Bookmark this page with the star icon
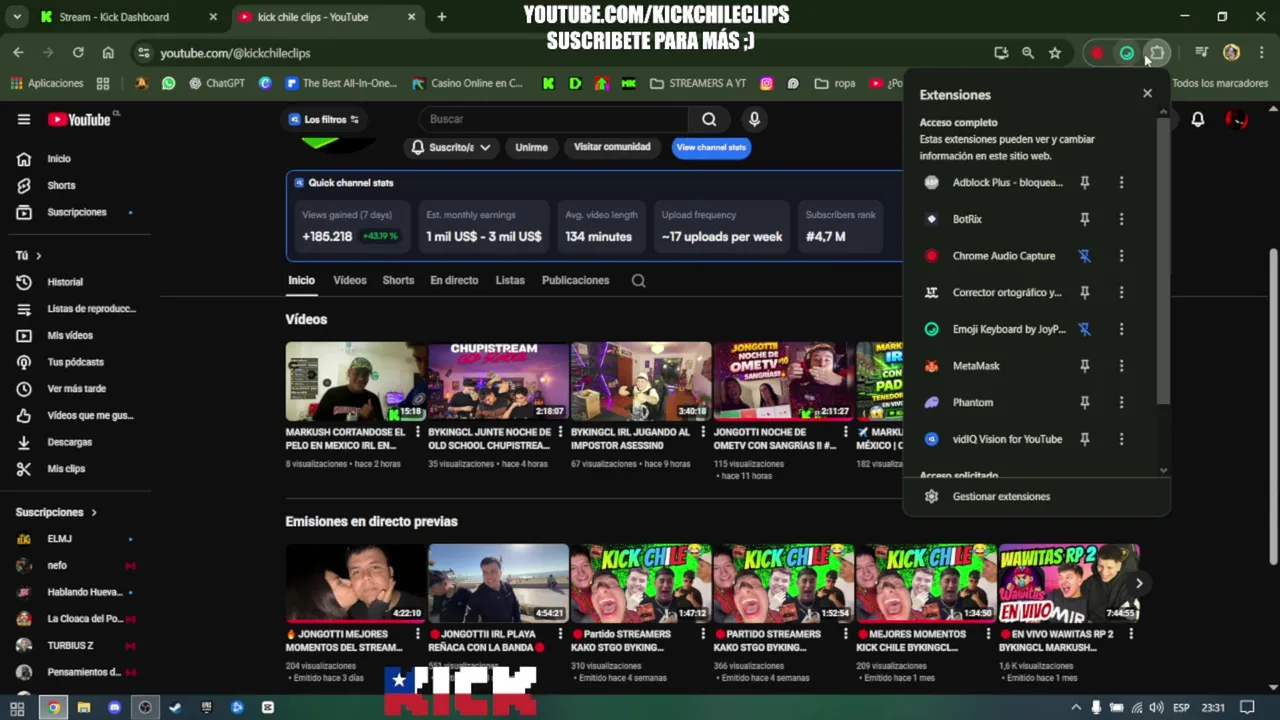This screenshot has height=720, width=1280. coord(1055,53)
